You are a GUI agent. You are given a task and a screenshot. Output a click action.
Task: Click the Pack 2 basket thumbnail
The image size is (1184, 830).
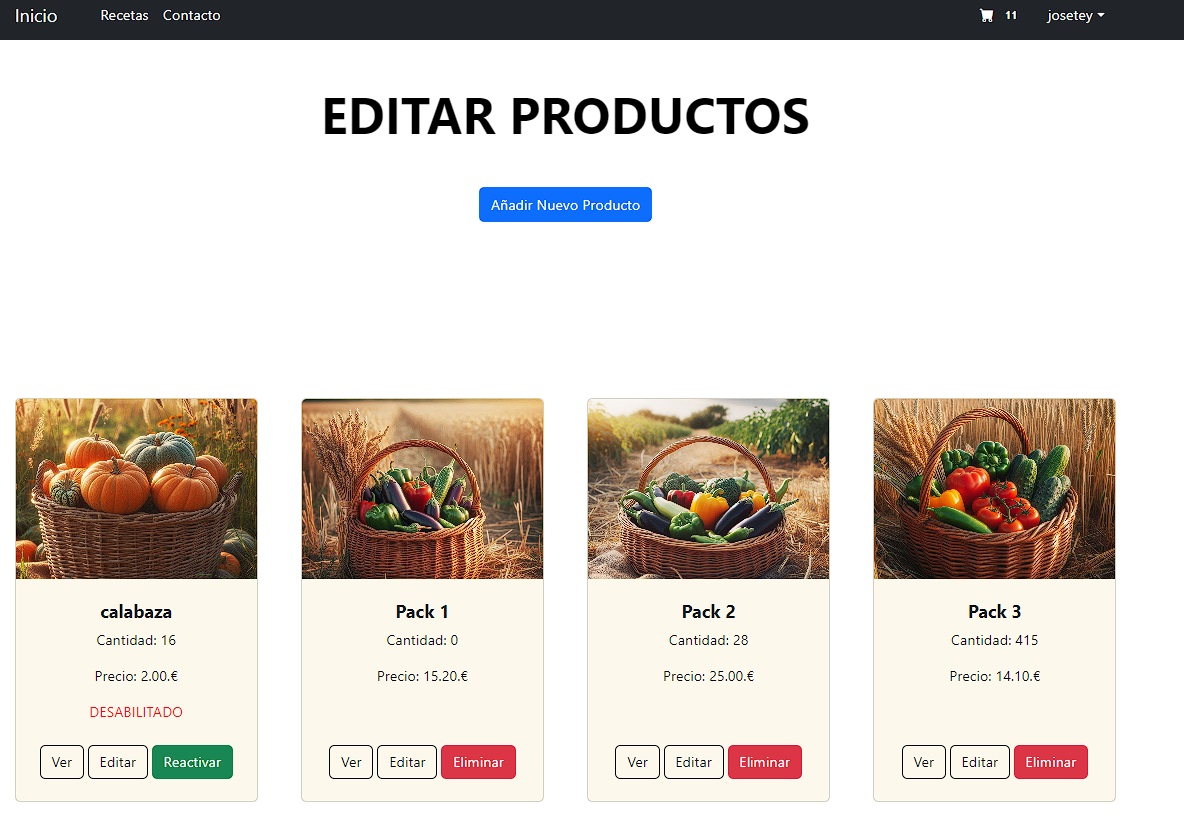708,489
